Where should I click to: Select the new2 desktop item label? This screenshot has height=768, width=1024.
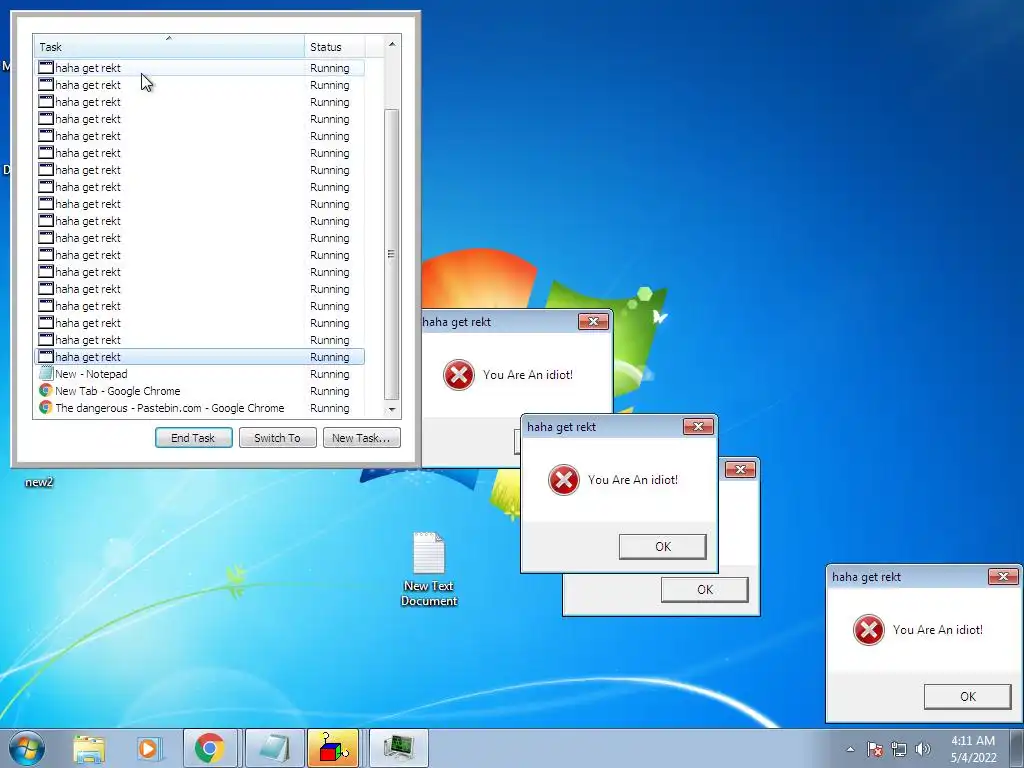coord(39,482)
